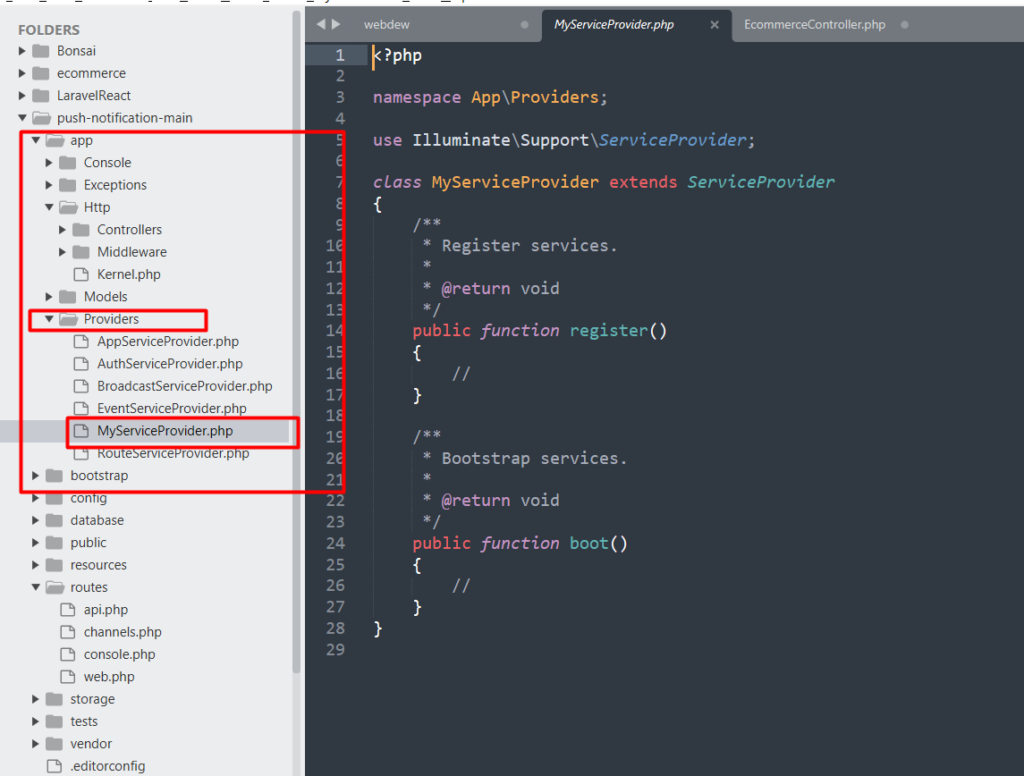Click the file icon beside EventServiceProvider.php

coord(83,408)
